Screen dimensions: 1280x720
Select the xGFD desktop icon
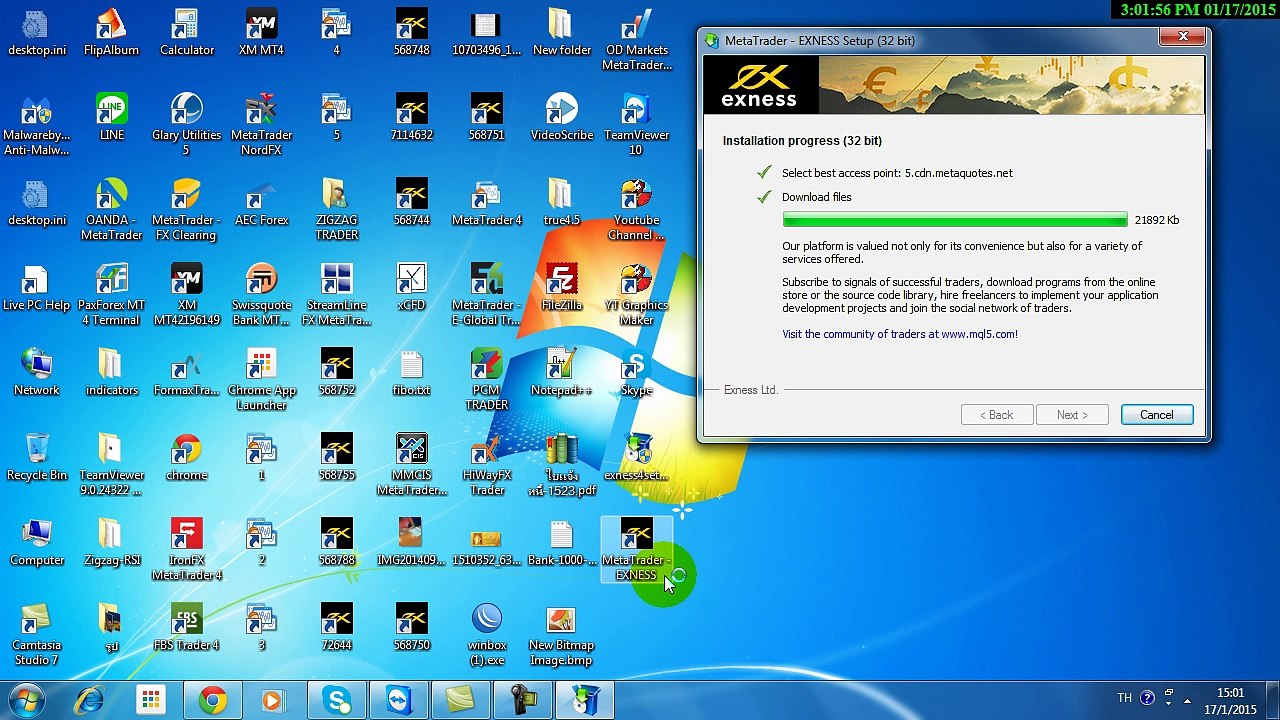point(411,287)
